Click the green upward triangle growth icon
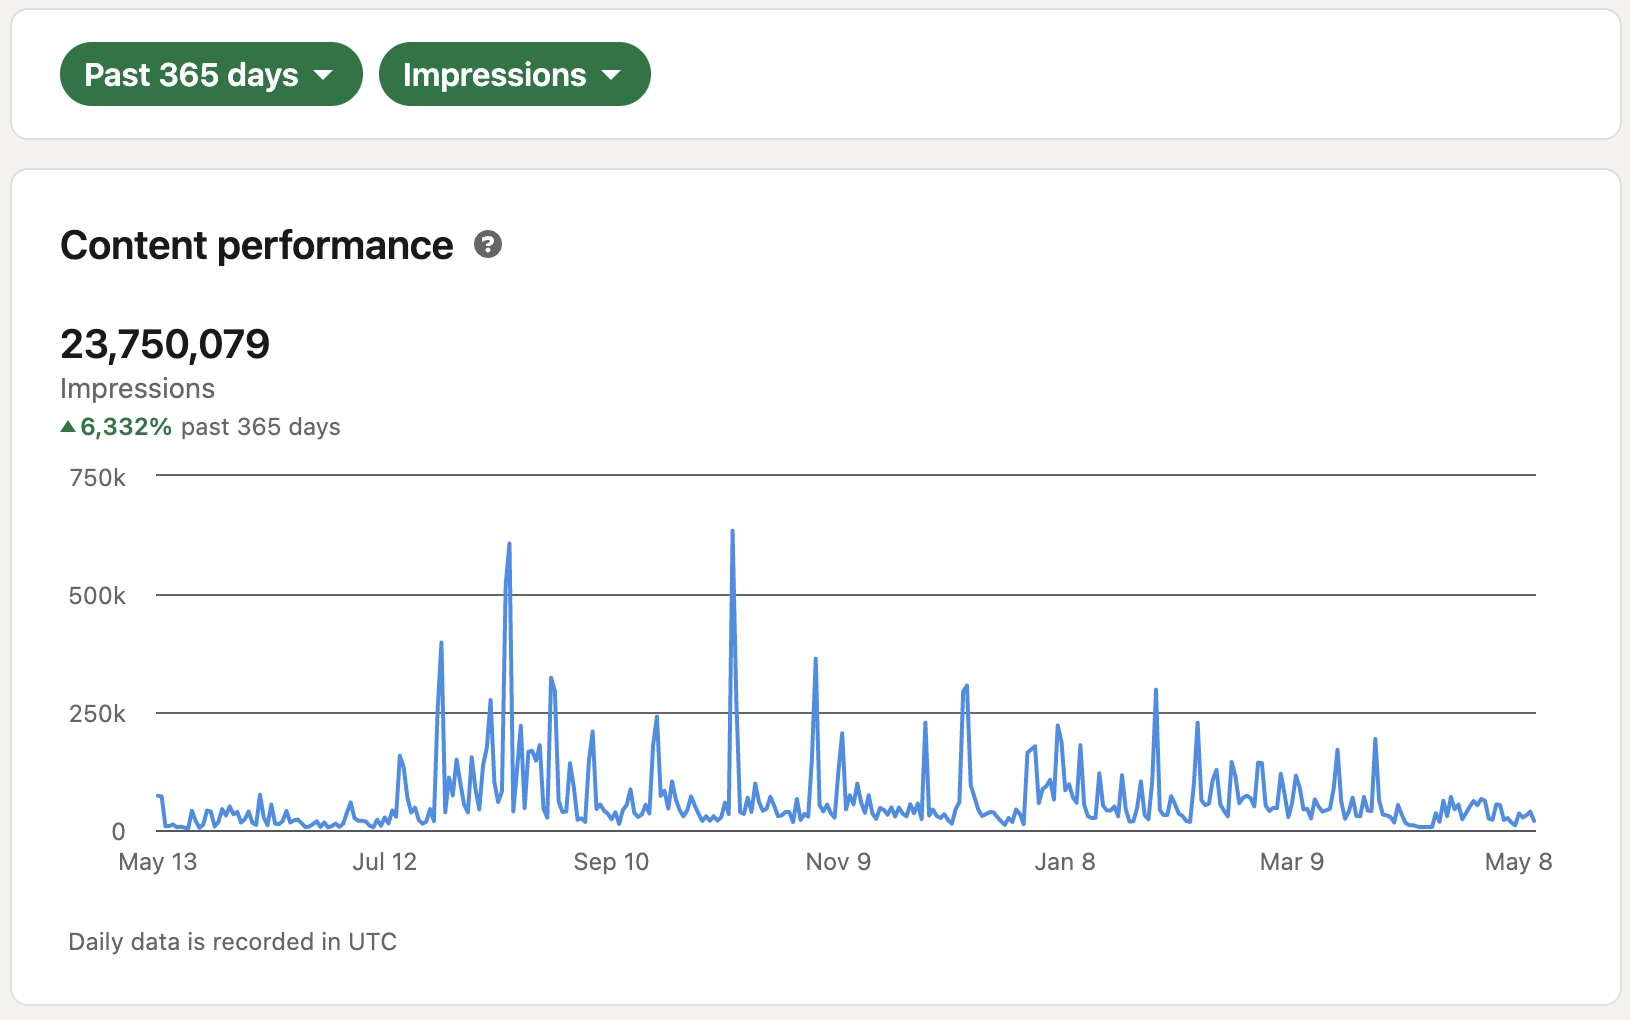 (68, 427)
